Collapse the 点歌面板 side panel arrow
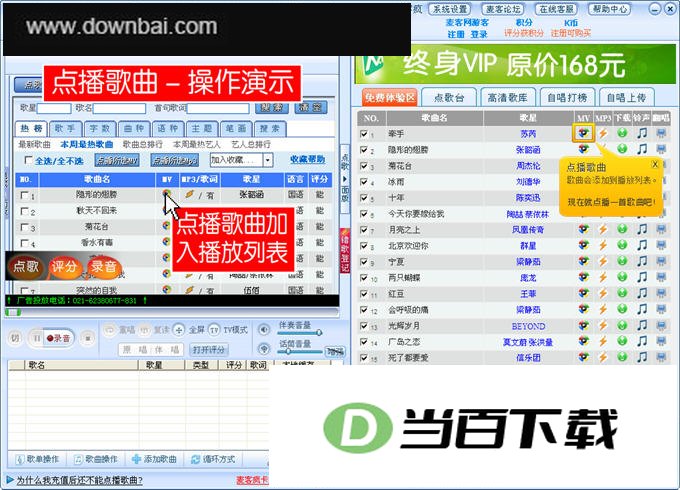Screen dimensions: 680x490 click(345, 179)
